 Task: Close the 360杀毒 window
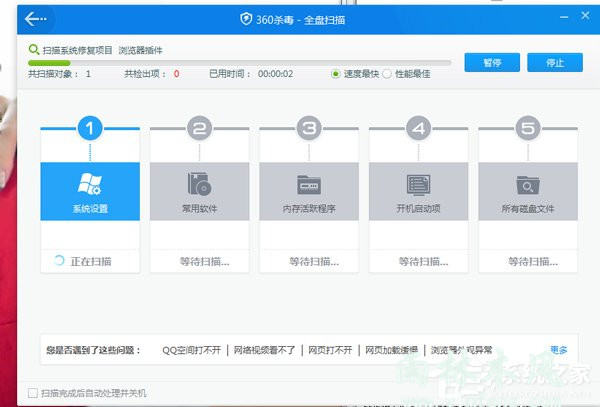tap(585, 16)
